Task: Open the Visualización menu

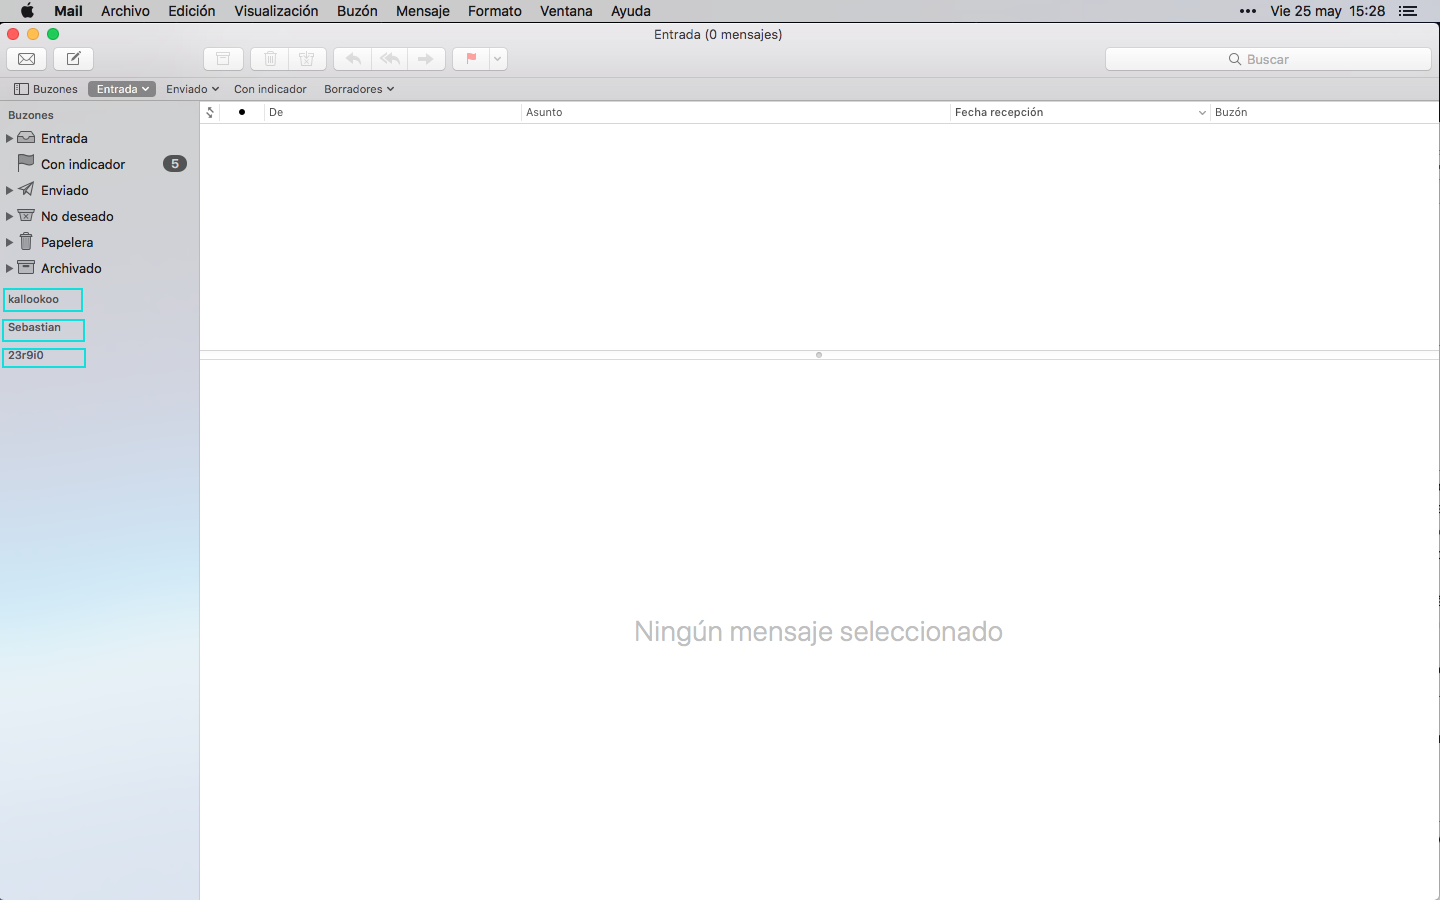Action: [x=276, y=11]
